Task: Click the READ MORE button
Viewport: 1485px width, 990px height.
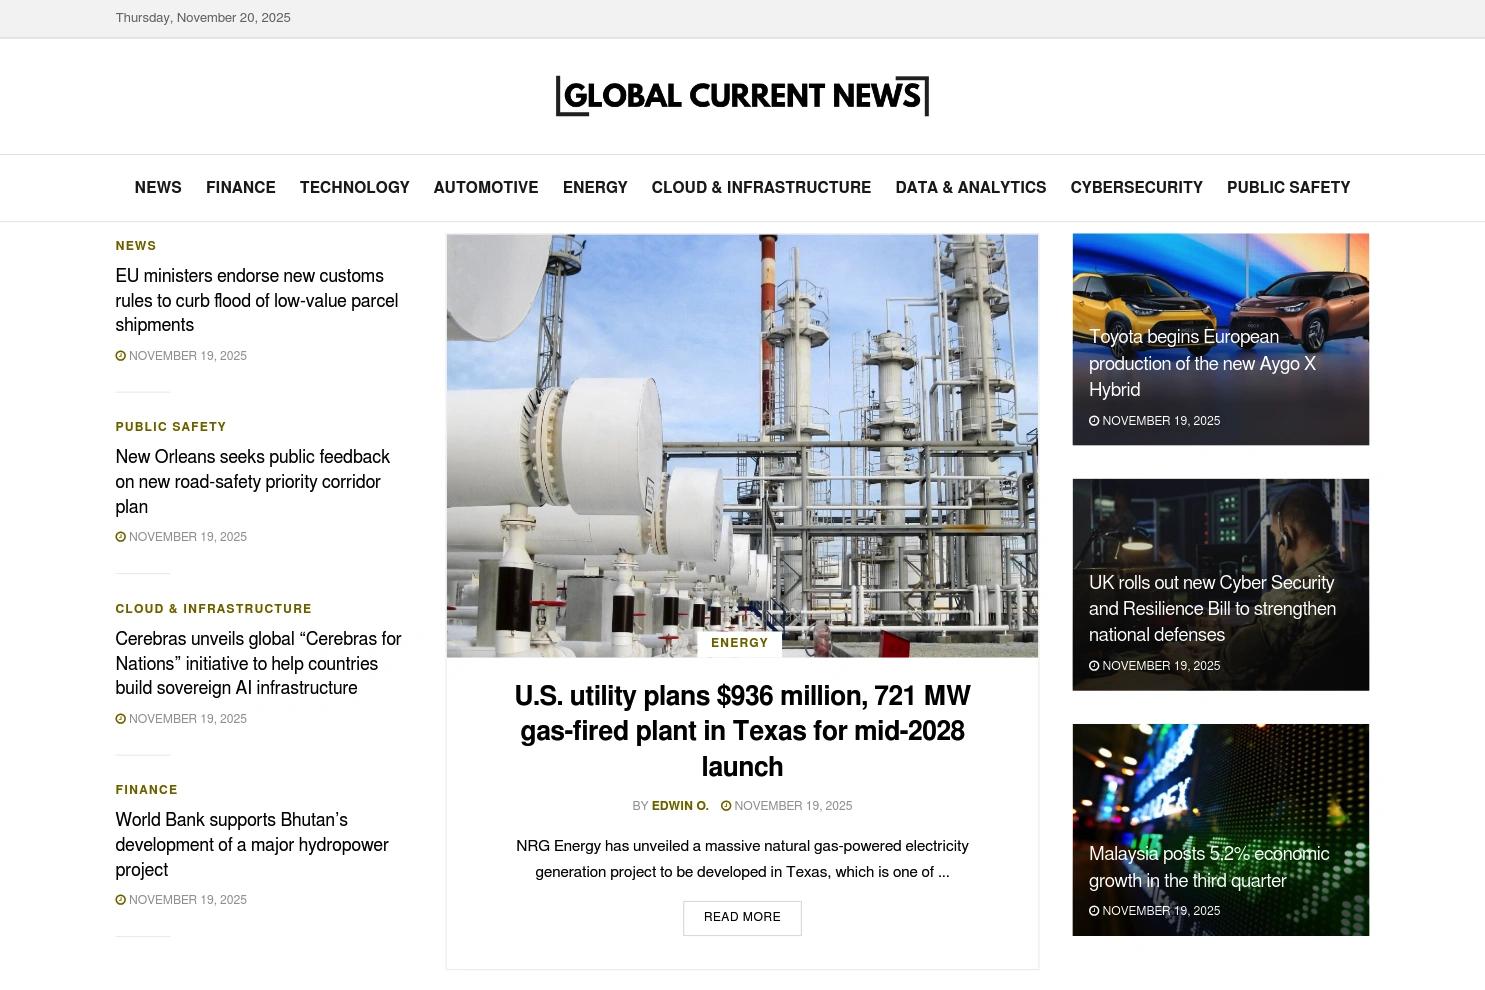Action: (x=742, y=918)
